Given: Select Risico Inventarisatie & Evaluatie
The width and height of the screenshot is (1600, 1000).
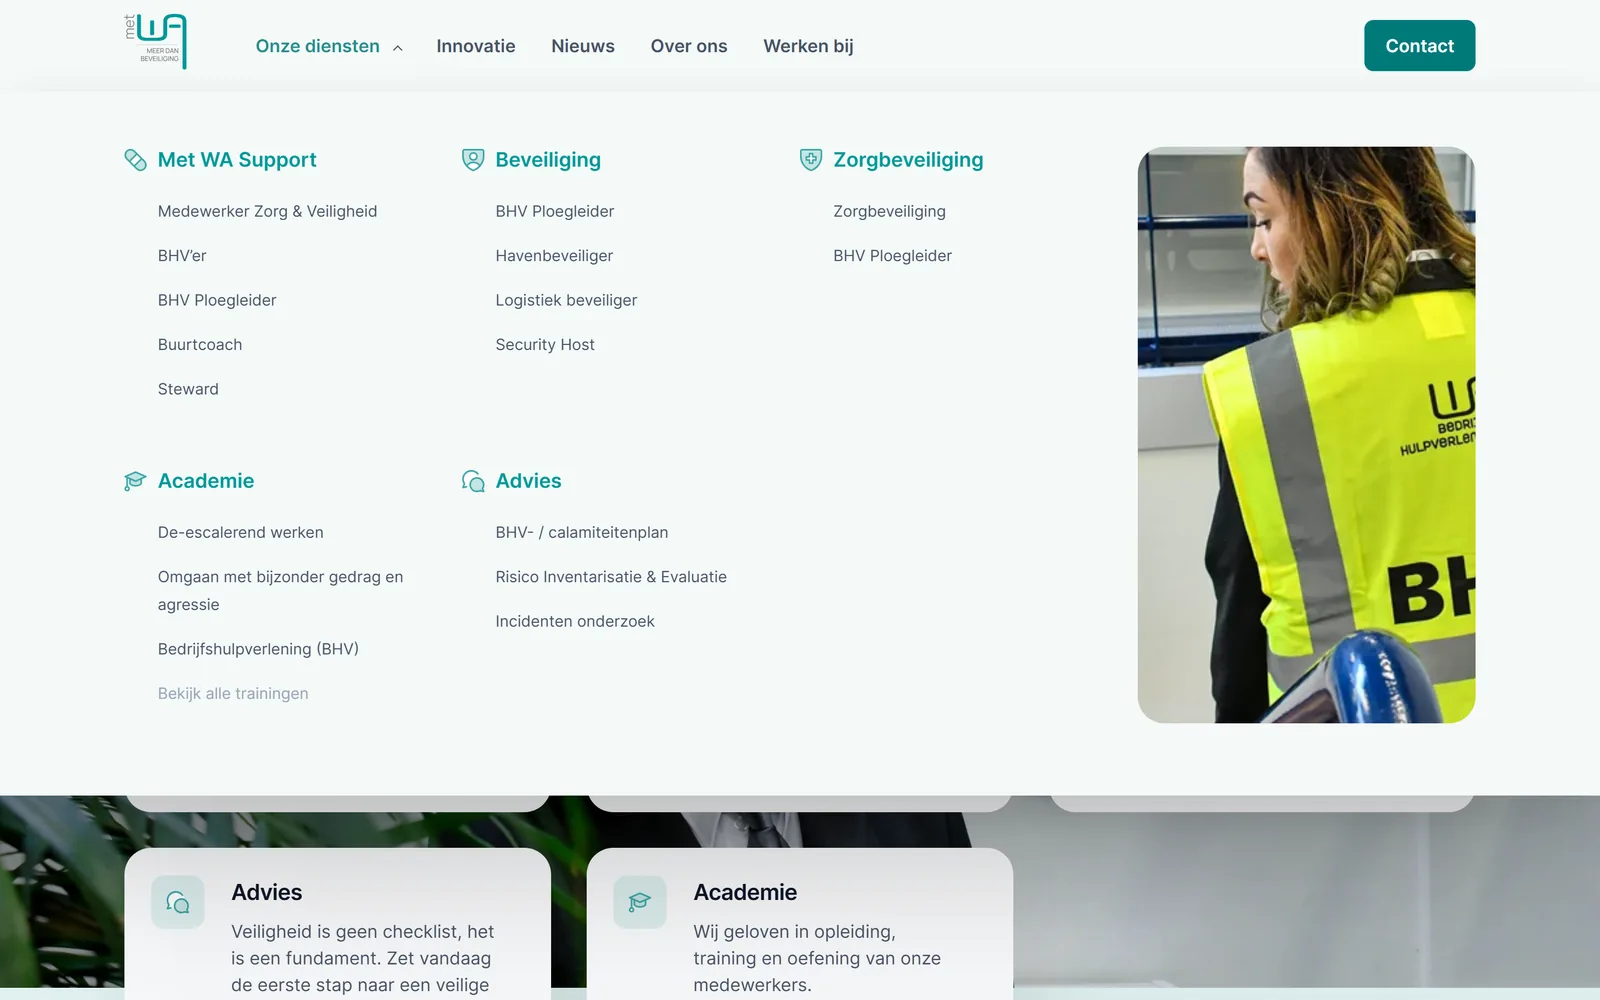Looking at the screenshot, I should coord(611,577).
